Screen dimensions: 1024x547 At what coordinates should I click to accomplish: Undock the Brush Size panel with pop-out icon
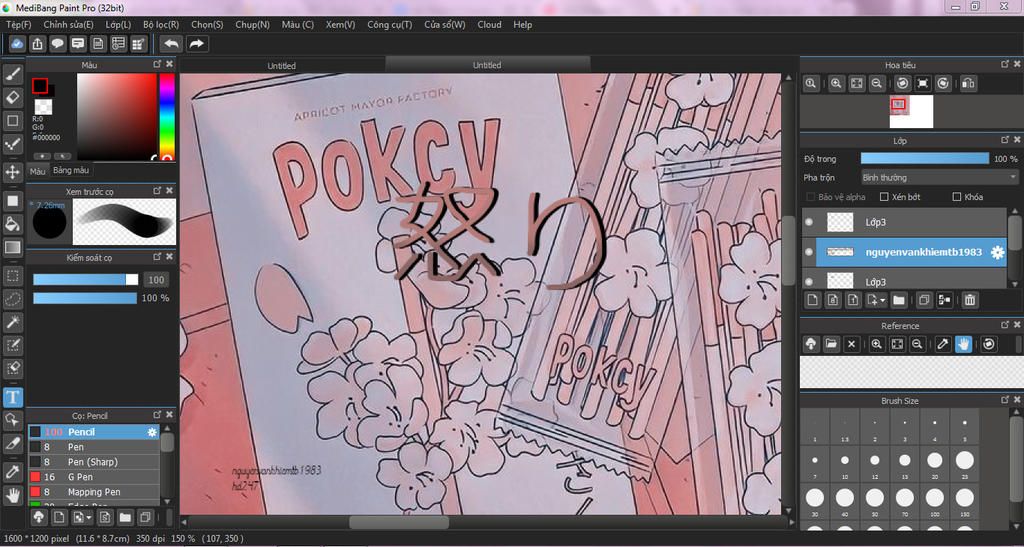[x=1005, y=400]
